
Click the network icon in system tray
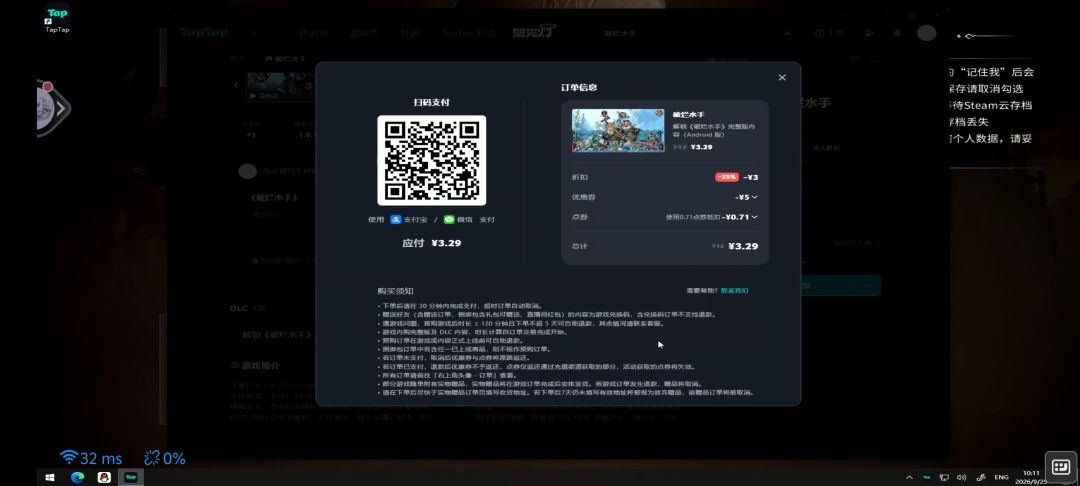[x=944, y=477]
